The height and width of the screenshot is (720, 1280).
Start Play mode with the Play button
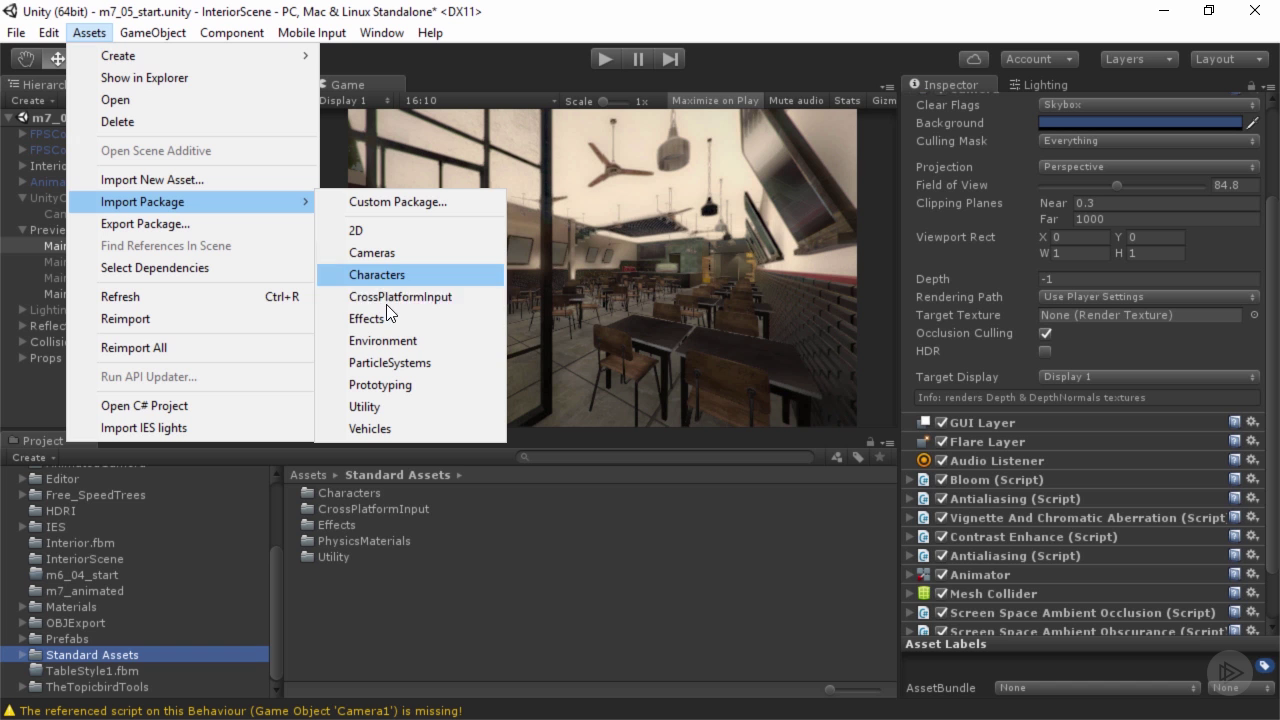[x=605, y=59]
